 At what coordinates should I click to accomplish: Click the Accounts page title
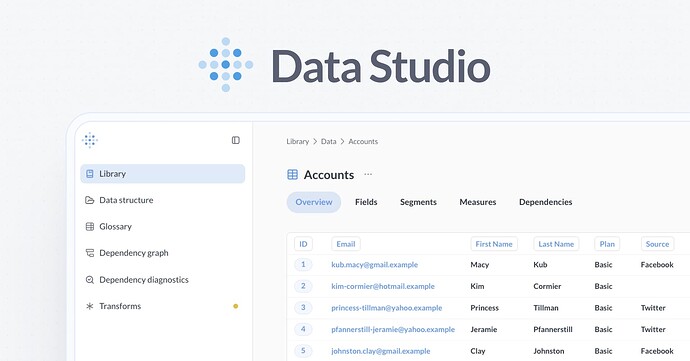pos(329,175)
